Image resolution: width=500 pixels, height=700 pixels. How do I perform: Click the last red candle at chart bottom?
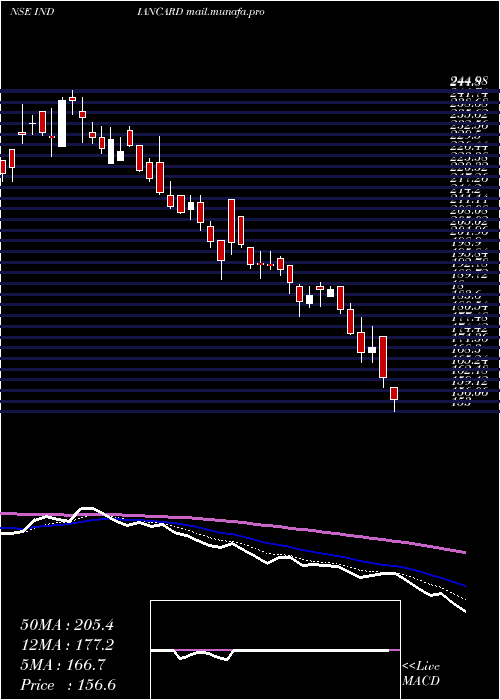(x=394, y=394)
